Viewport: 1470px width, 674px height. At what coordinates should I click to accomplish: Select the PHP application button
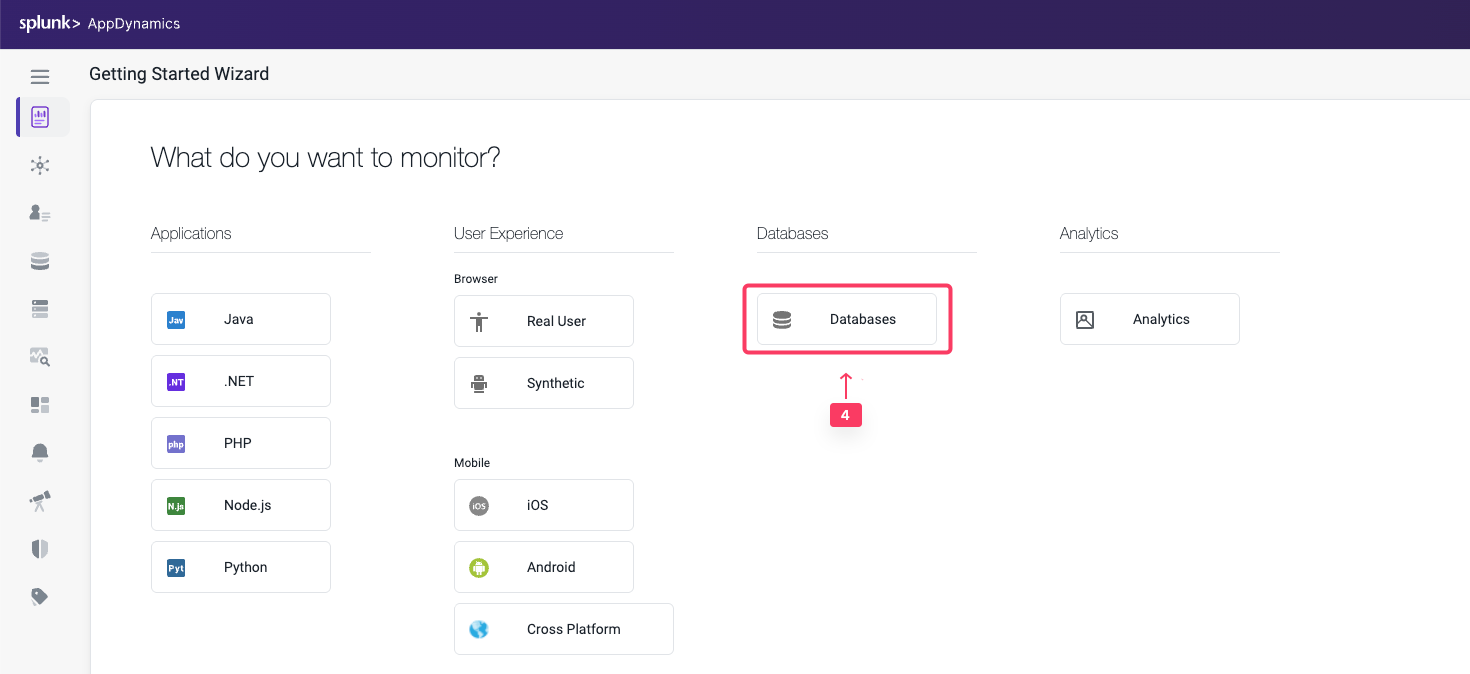(x=241, y=443)
